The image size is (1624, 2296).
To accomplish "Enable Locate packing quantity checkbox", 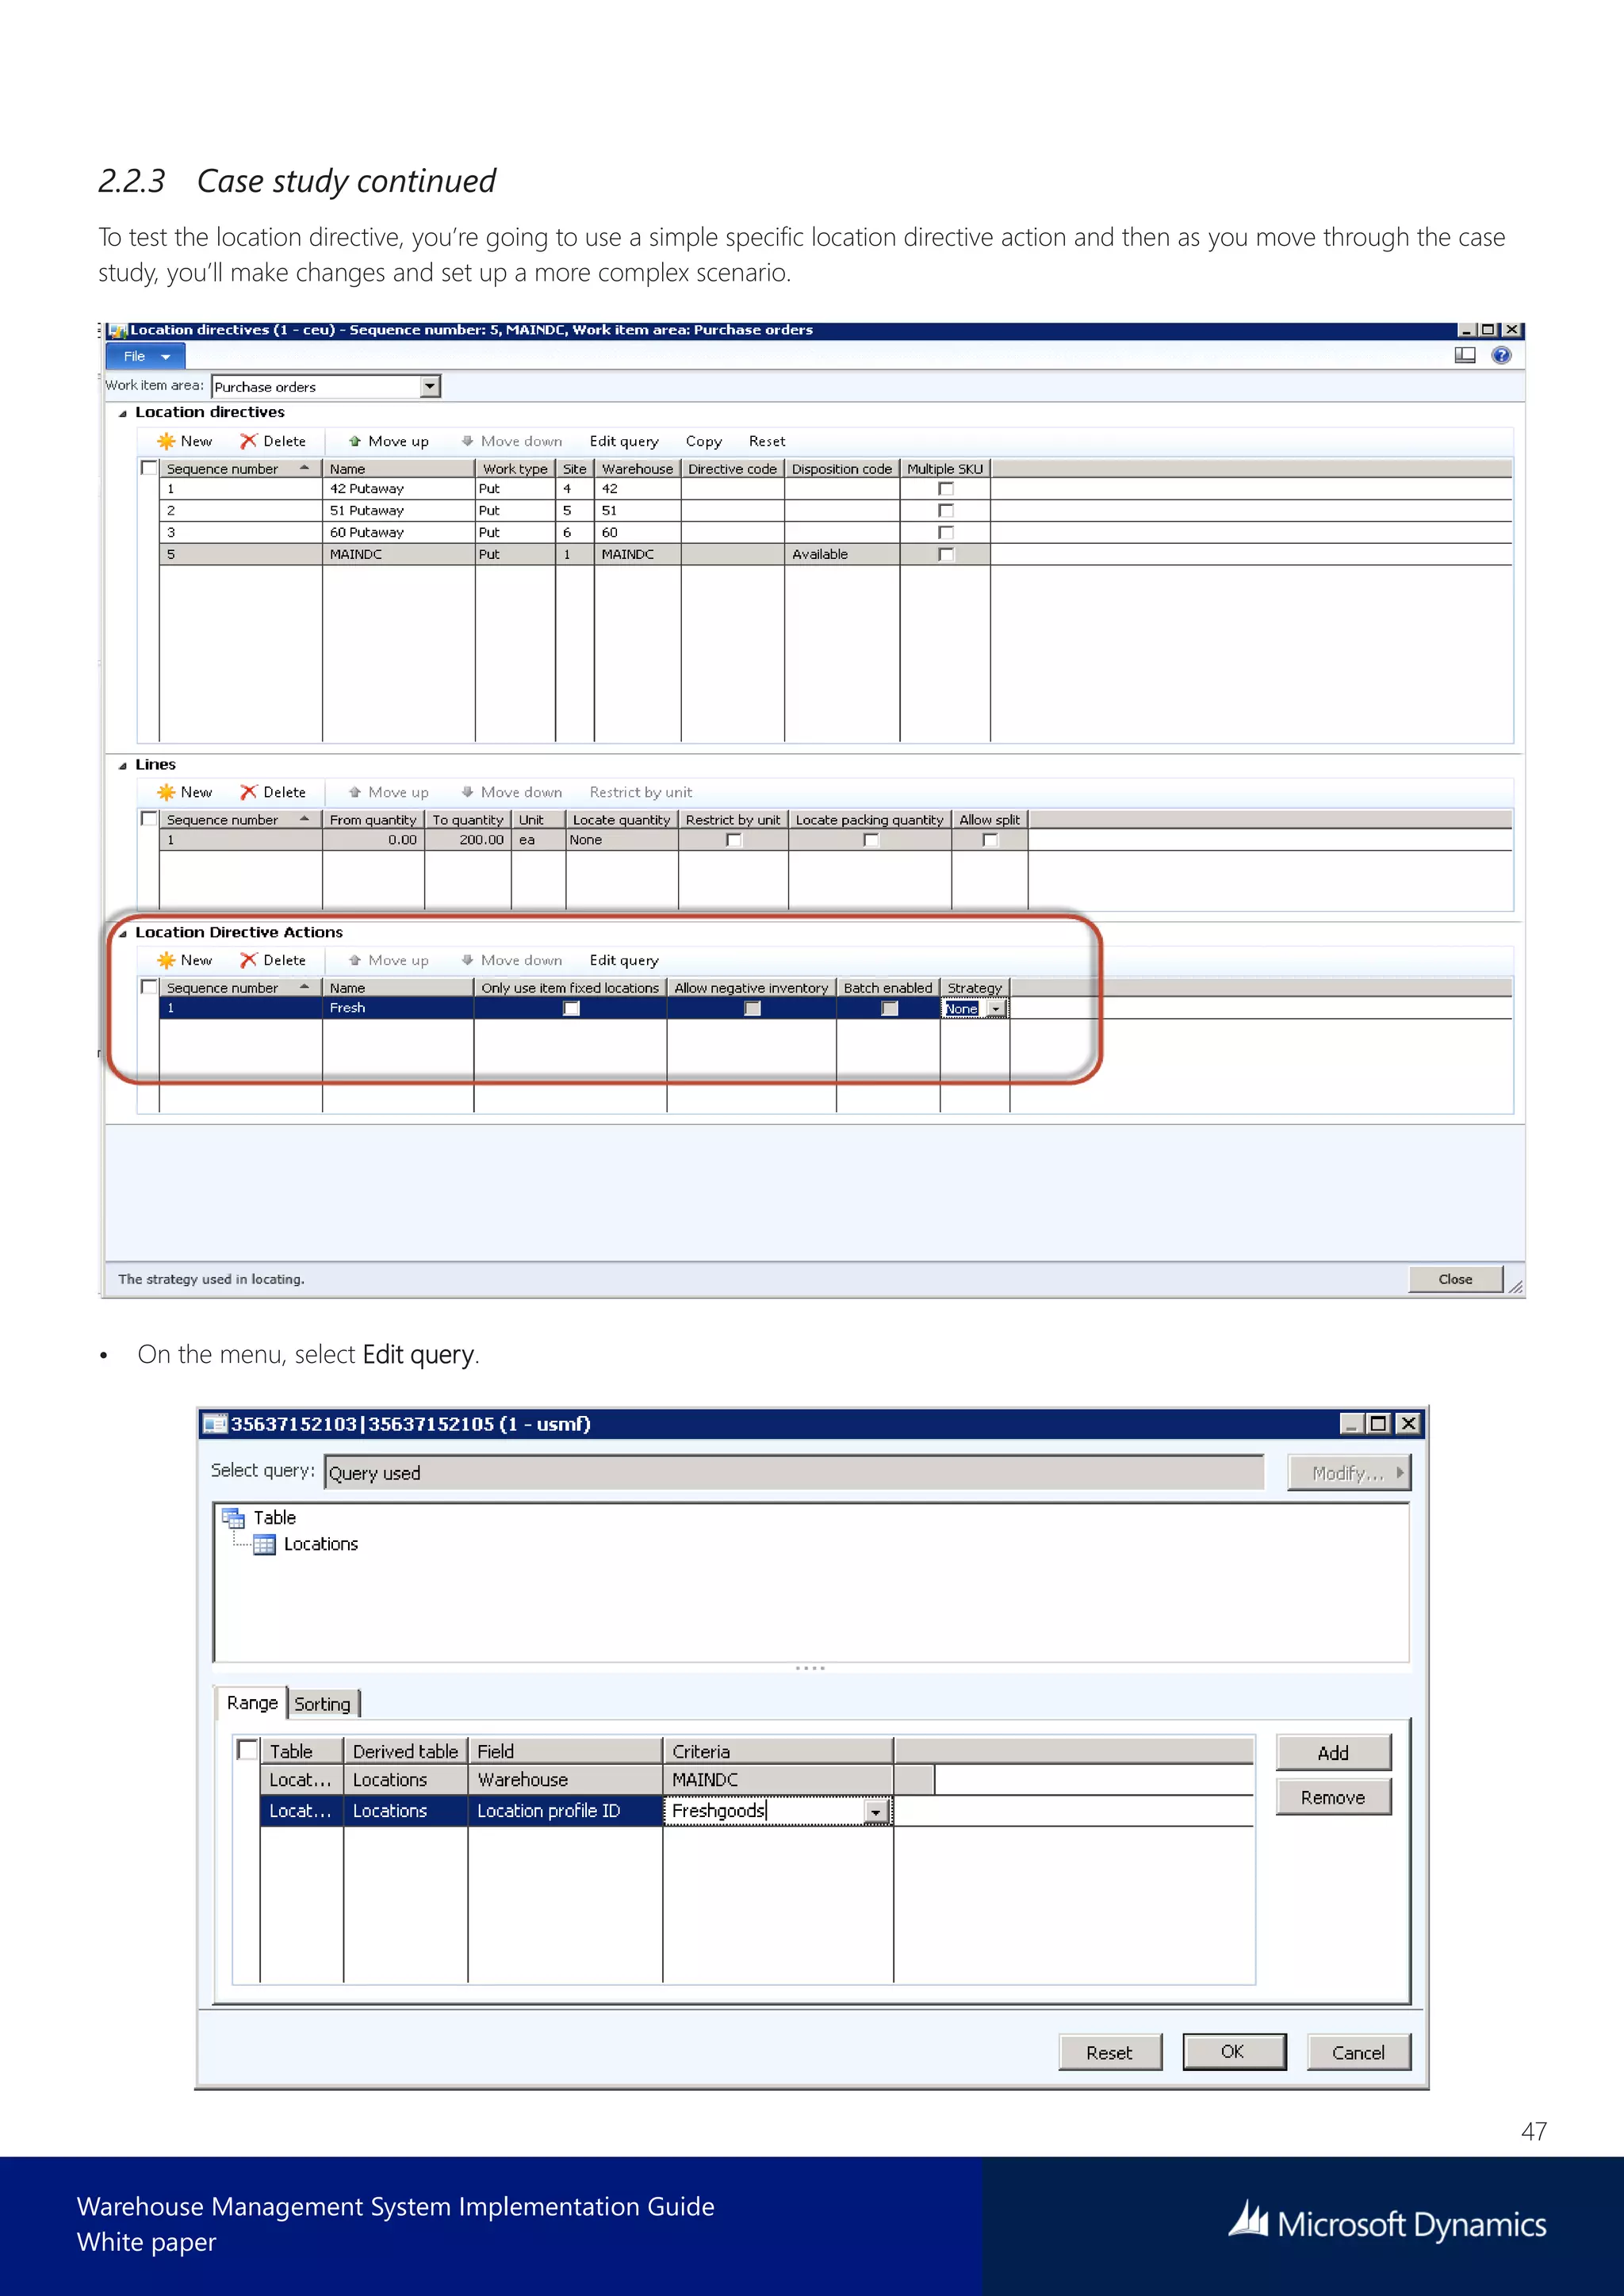I will coord(871,840).
